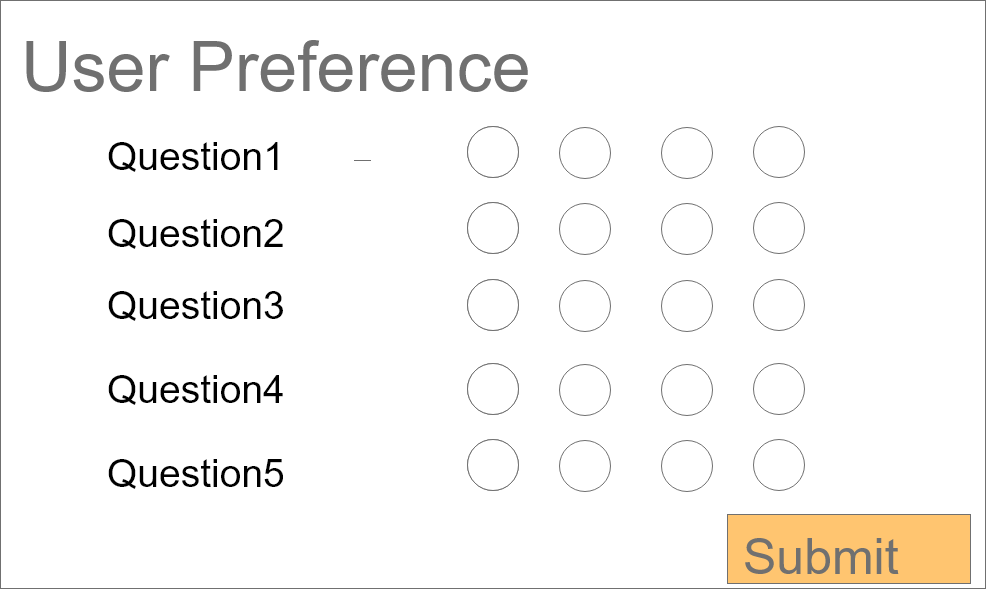Screen dimensions: 986x589
Task: Choose second radio option for Question4
Action: pyautogui.click(x=585, y=390)
